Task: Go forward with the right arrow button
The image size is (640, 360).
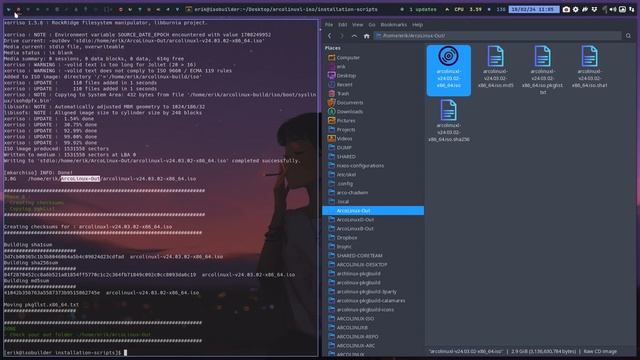Action: (342, 36)
